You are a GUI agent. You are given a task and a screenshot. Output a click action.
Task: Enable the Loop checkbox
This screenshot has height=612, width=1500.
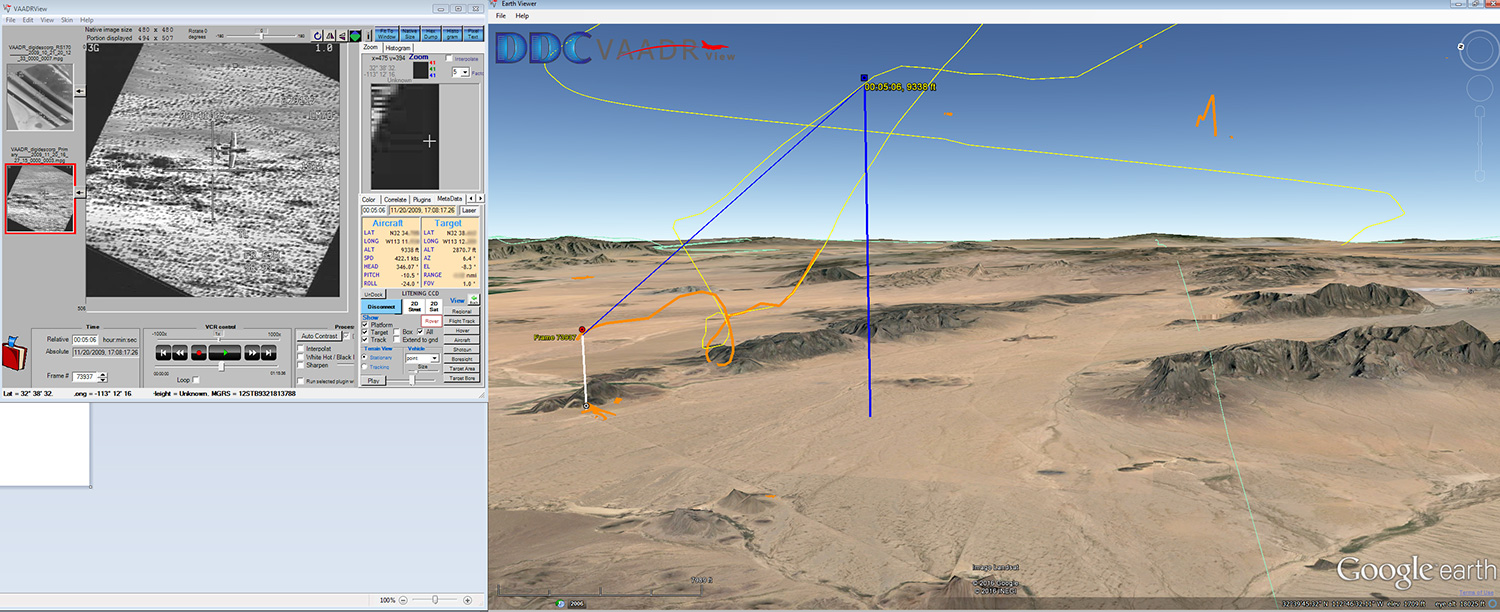pyautogui.click(x=196, y=380)
